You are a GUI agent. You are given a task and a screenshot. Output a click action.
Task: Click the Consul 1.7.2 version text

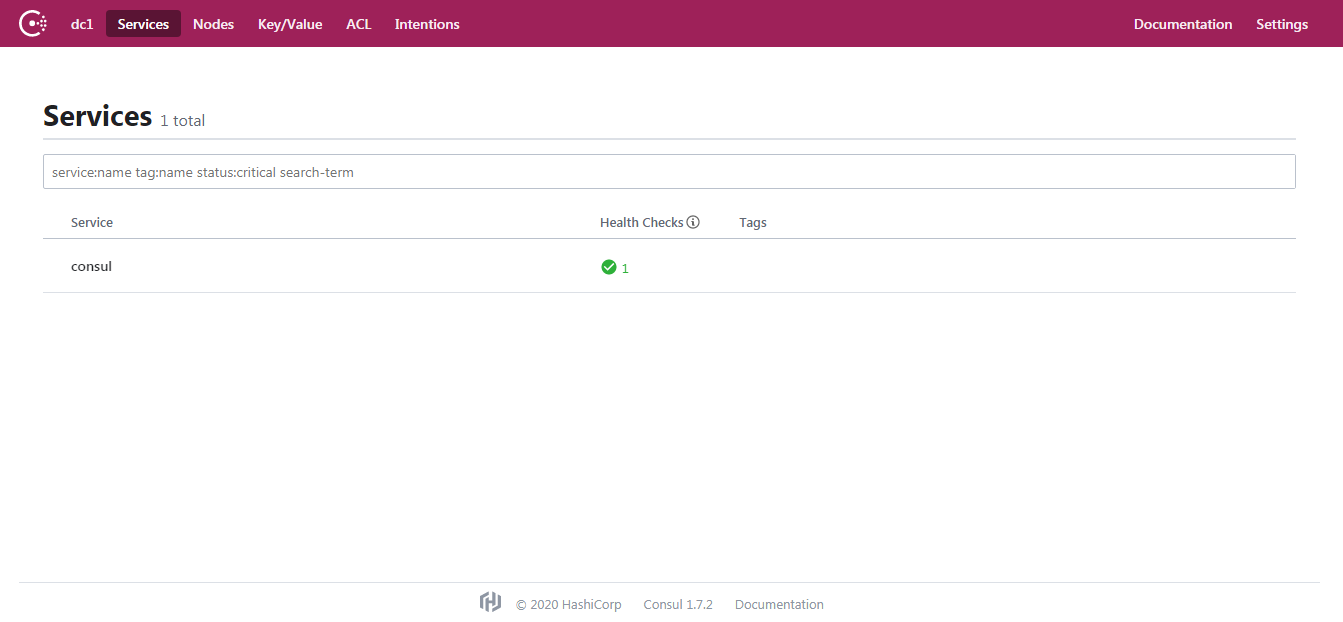click(678, 604)
